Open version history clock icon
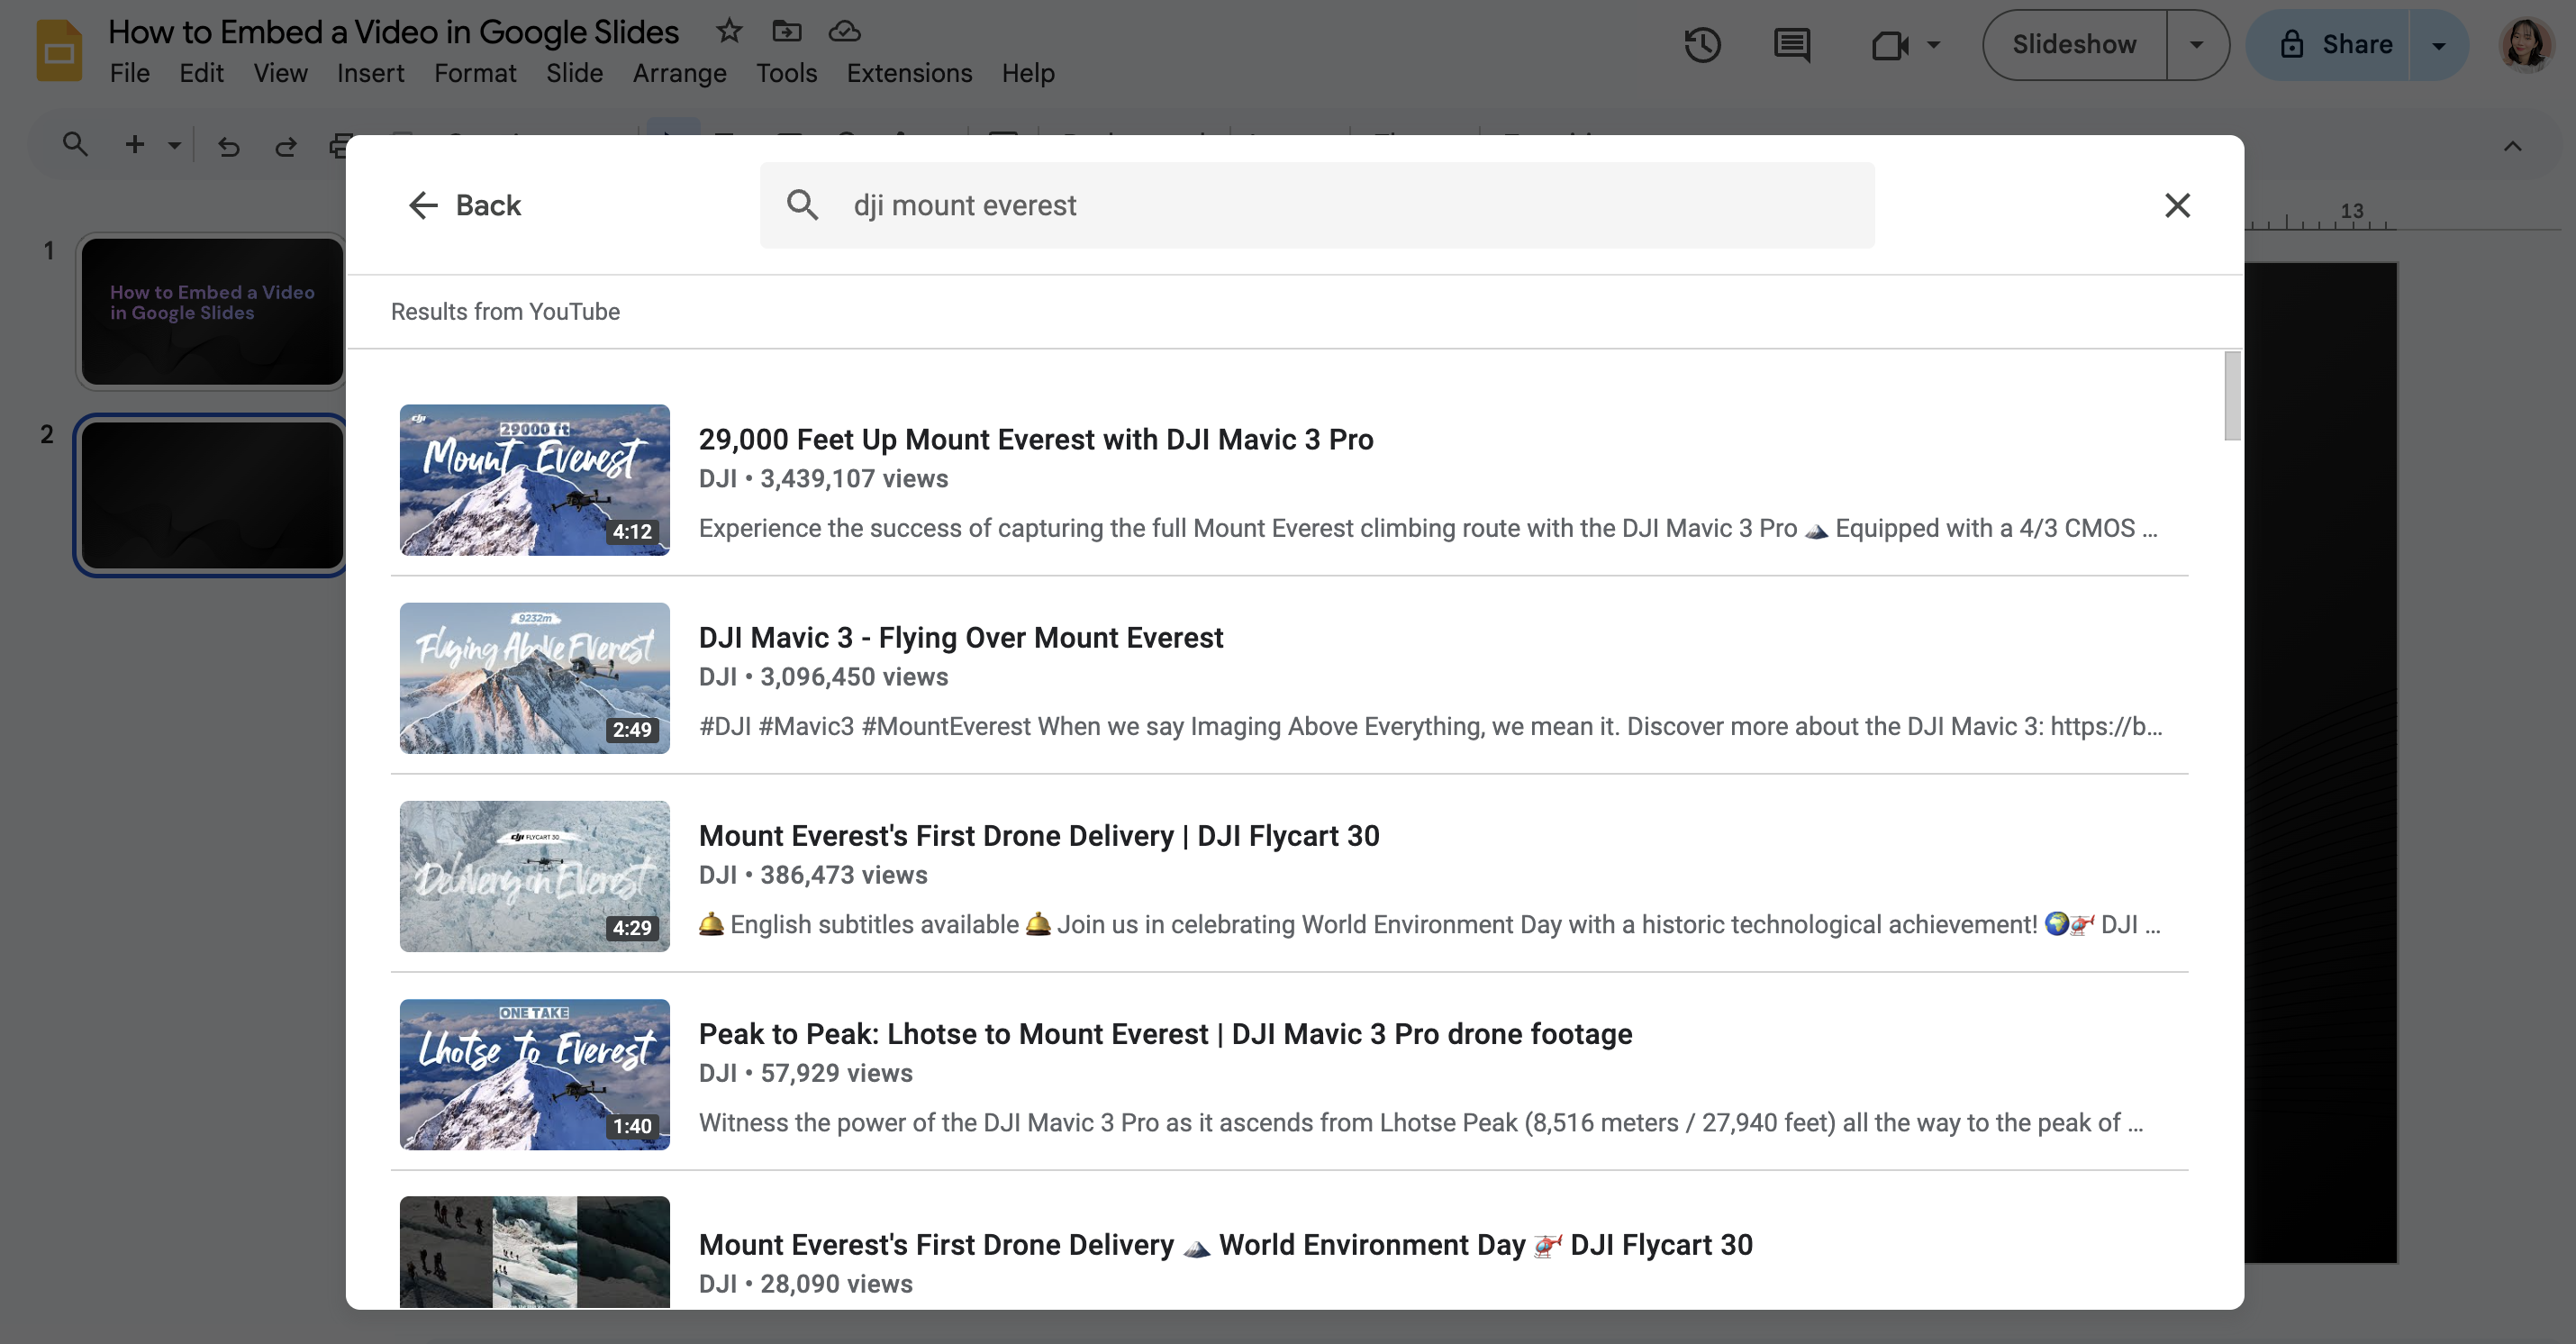The image size is (2576, 1344). pos(1702,45)
